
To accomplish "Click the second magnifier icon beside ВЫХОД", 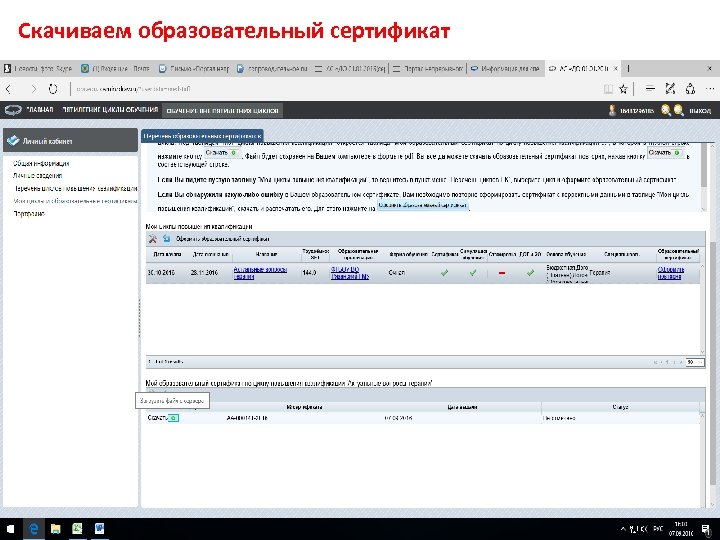I will [678, 110].
